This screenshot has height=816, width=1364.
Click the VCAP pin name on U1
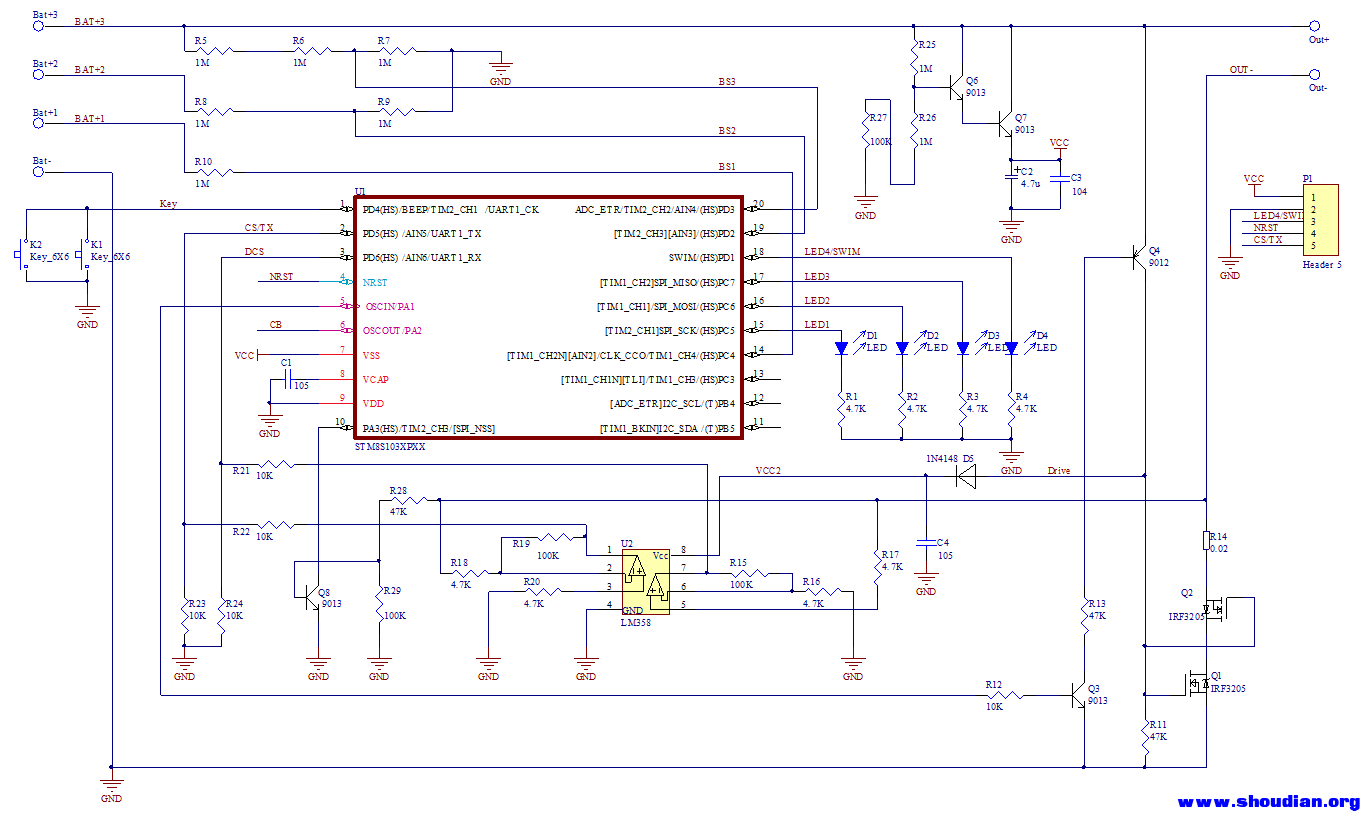375,380
